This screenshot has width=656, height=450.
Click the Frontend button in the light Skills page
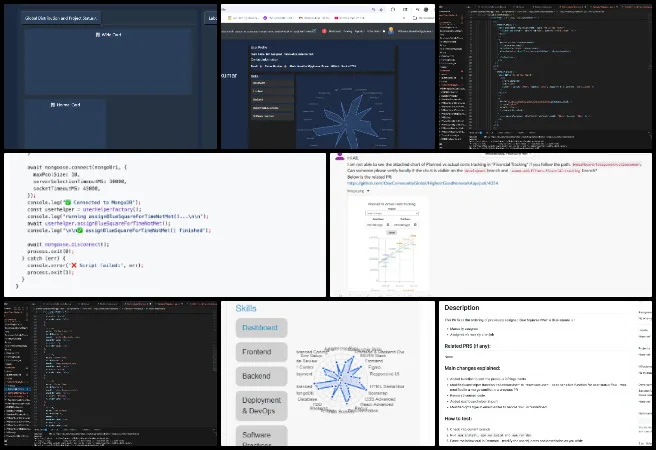click(x=261, y=352)
